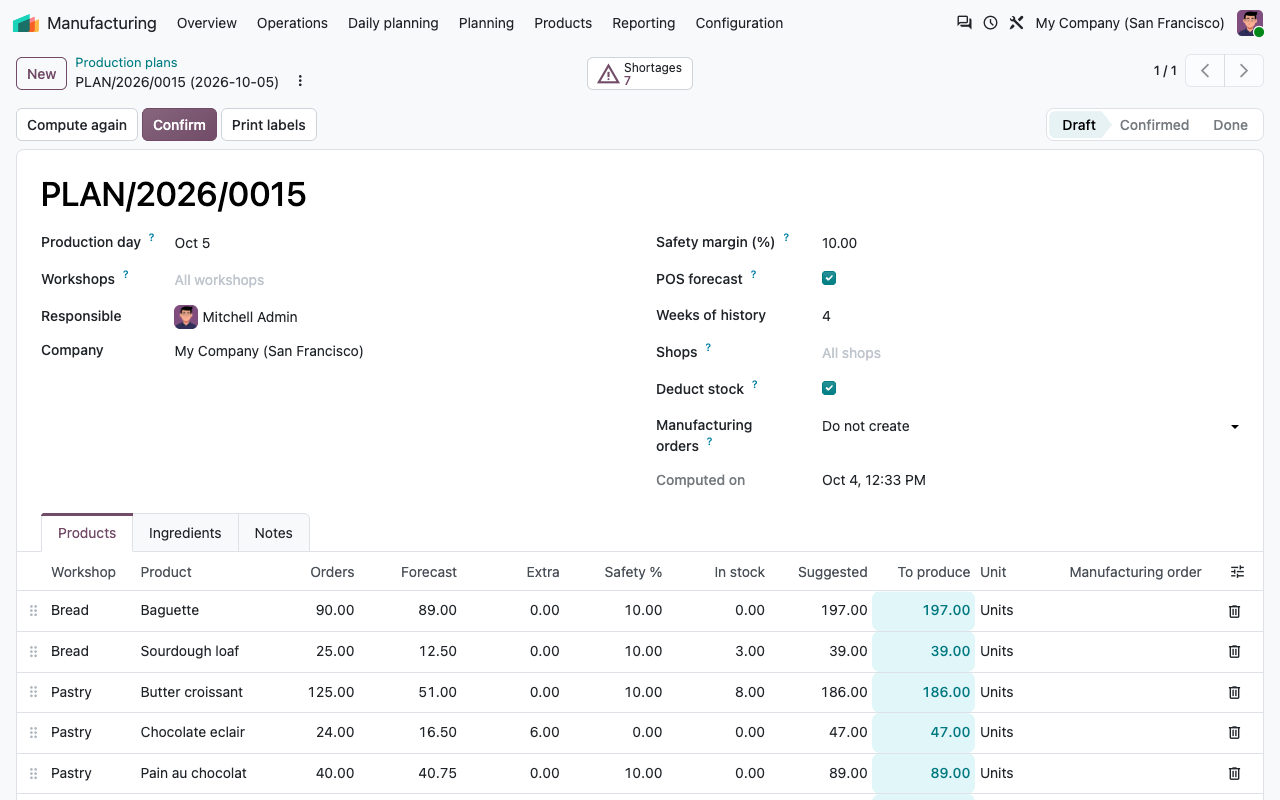This screenshot has width=1280, height=800.
Task: Open the debug tools wrench icon
Action: (x=1016, y=22)
